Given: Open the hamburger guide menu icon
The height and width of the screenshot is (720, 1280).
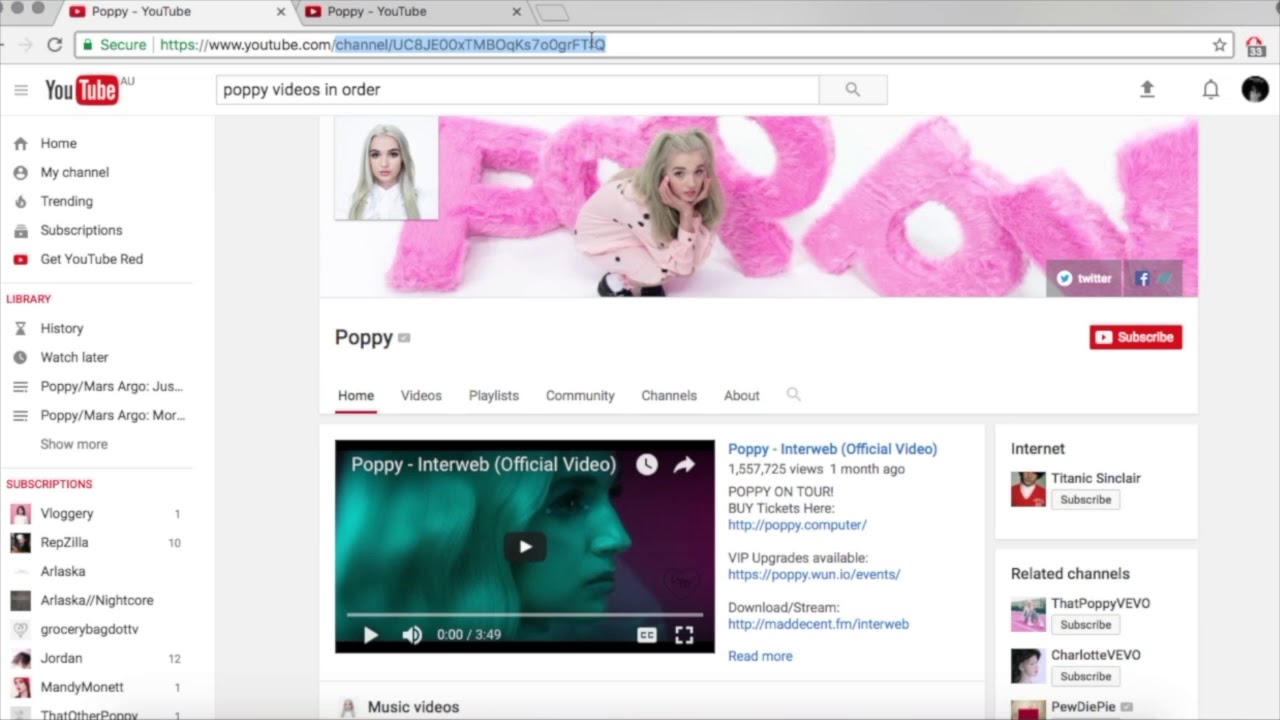Looking at the screenshot, I should [x=21, y=90].
